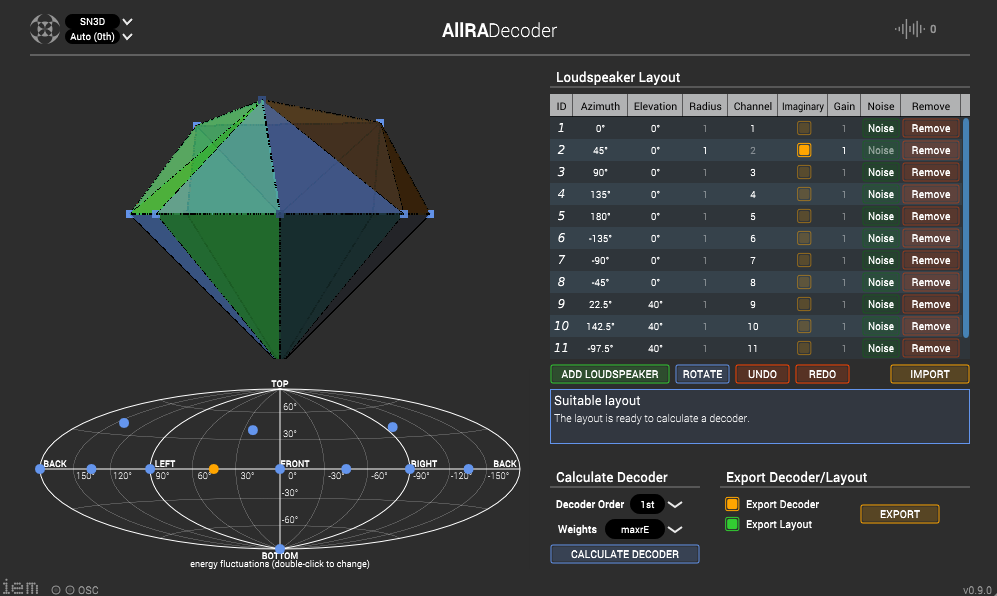997x596 pixels.
Task: Click the UNDO button
Action: tap(762, 374)
